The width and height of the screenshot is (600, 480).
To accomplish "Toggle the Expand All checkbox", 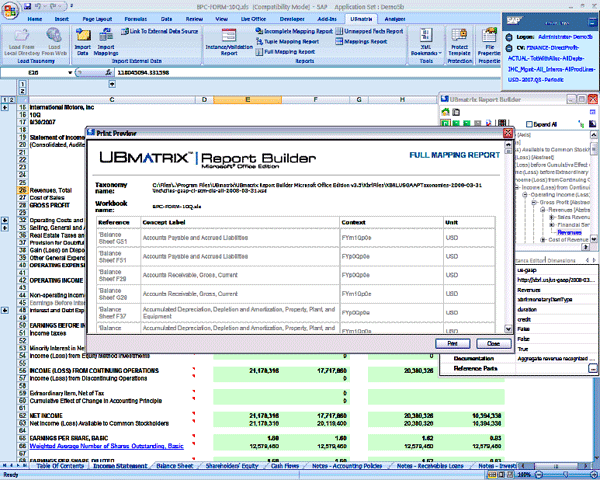I will tap(530, 123).
